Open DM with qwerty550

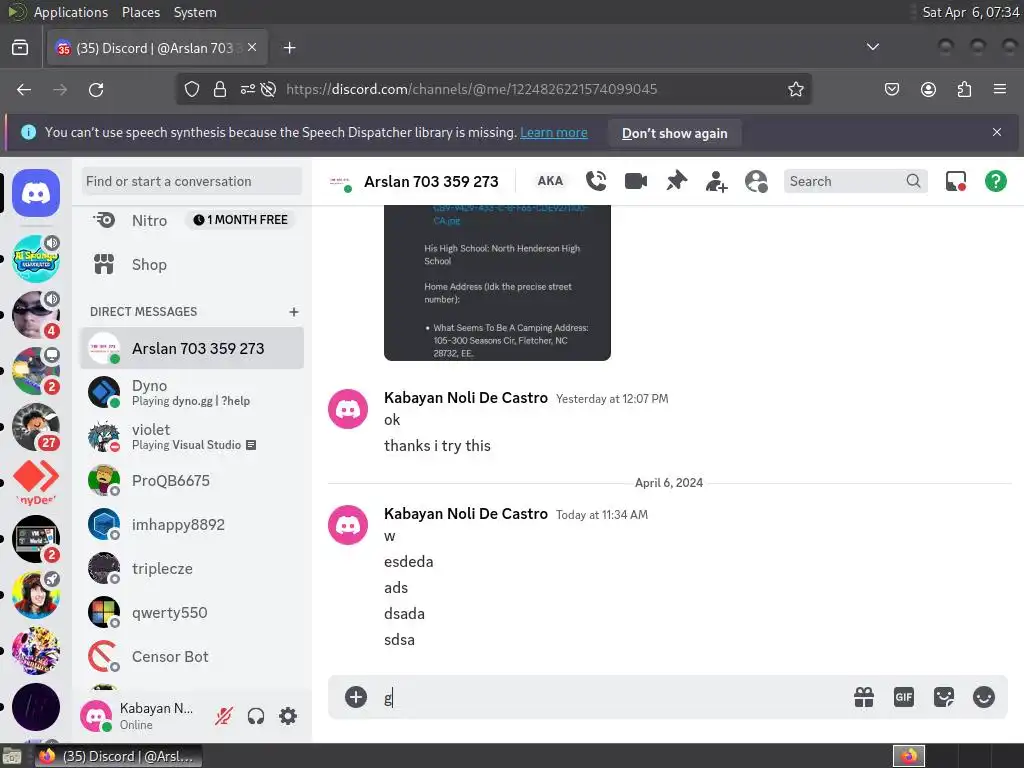pyautogui.click(x=192, y=613)
